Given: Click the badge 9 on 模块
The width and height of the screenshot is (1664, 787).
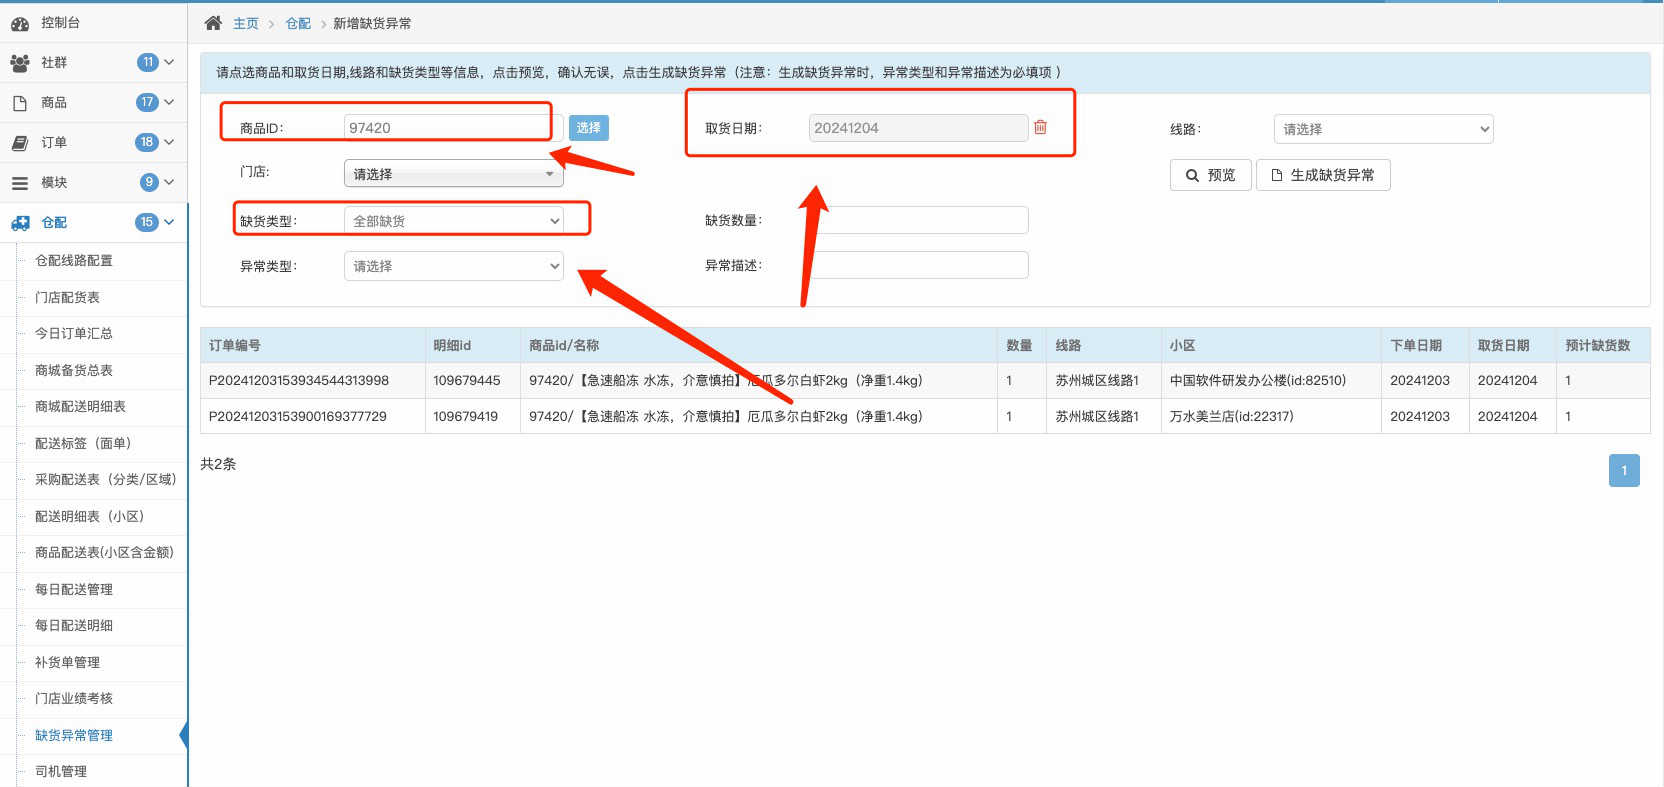Looking at the screenshot, I should click(x=149, y=182).
